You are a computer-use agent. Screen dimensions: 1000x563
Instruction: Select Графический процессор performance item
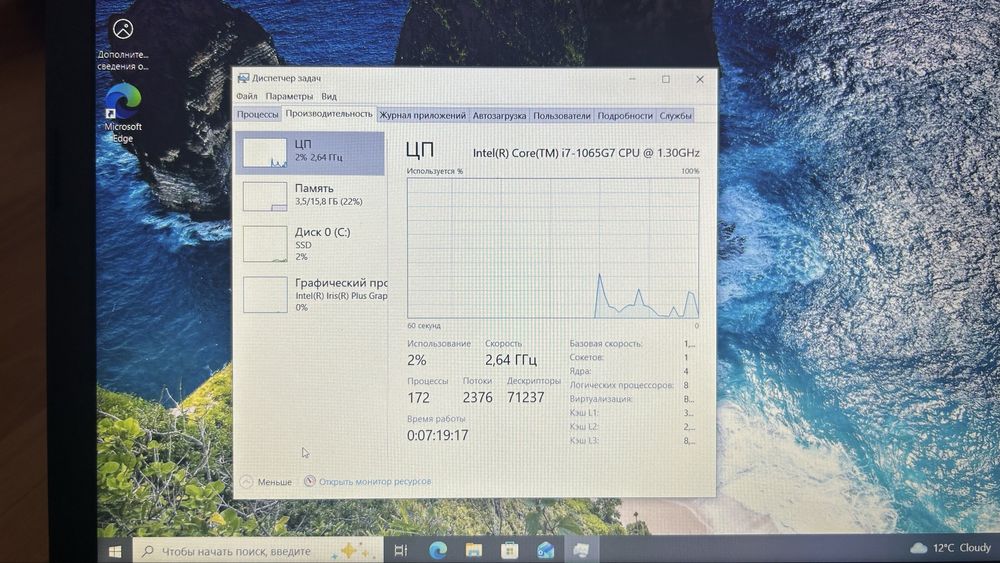pos(310,294)
